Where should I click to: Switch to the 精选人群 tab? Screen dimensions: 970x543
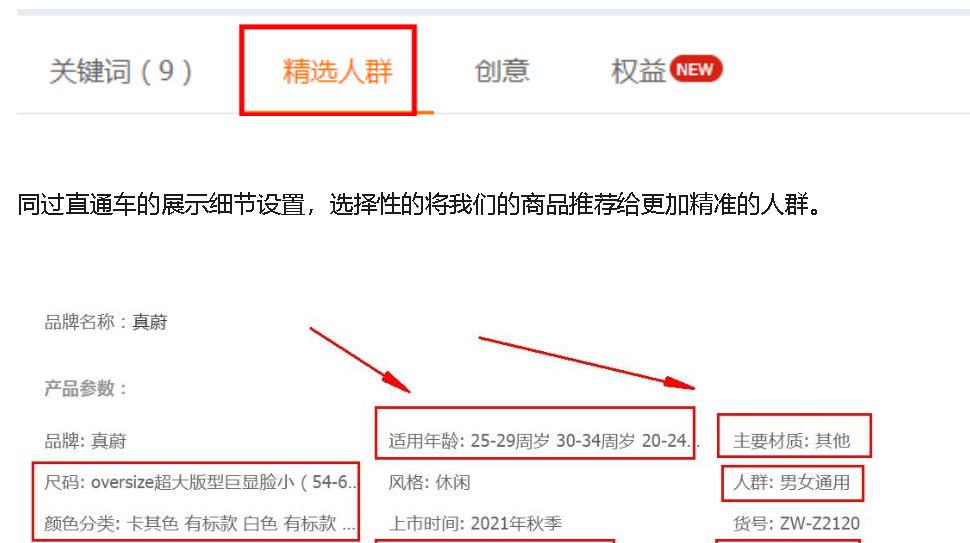(x=337, y=71)
